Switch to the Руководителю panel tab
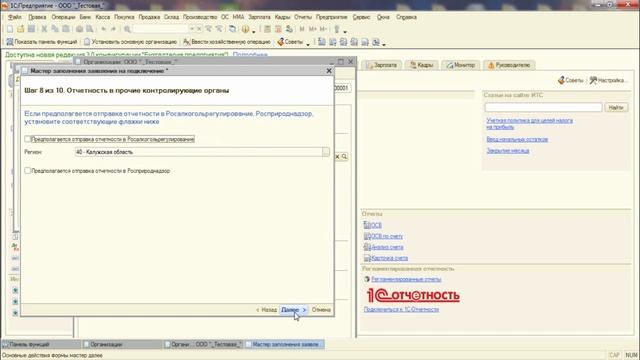The width and height of the screenshot is (640, 360). pyautogui.click(x=509, y=65)
